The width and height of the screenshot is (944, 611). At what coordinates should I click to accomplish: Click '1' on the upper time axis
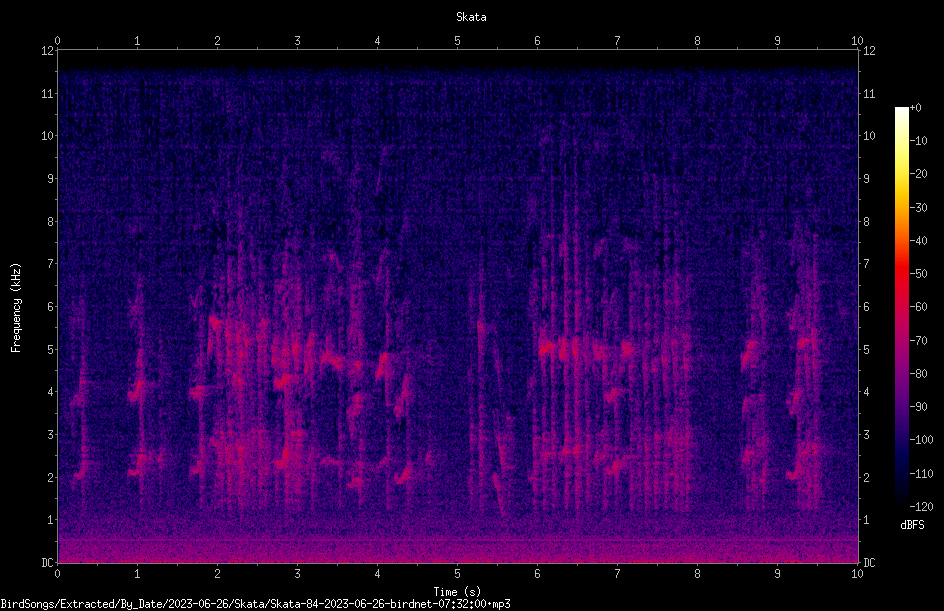137,41
